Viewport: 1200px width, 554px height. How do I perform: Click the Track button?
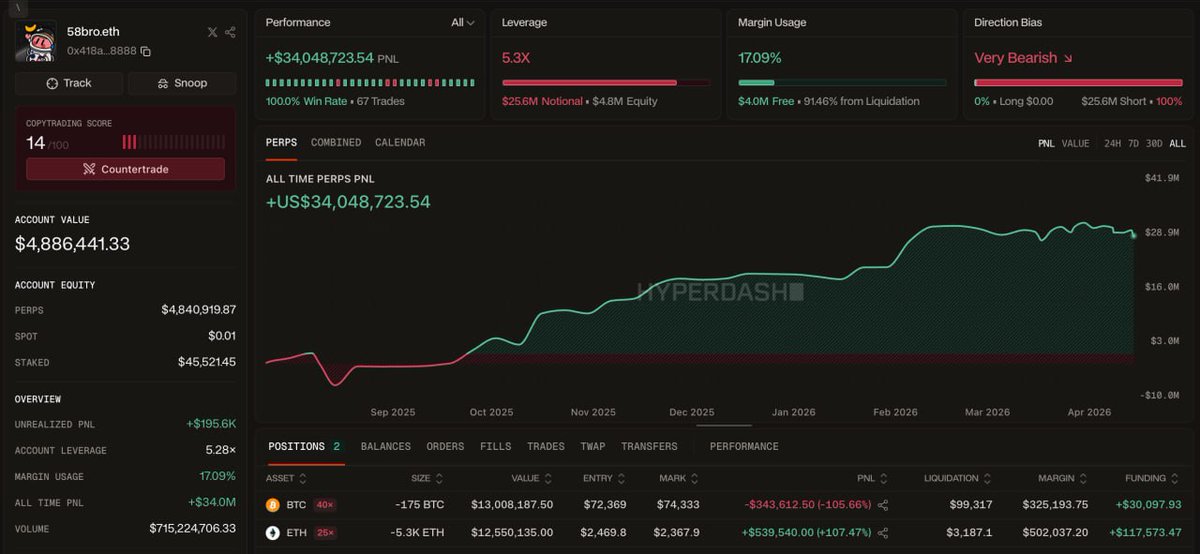pos(69,83)
